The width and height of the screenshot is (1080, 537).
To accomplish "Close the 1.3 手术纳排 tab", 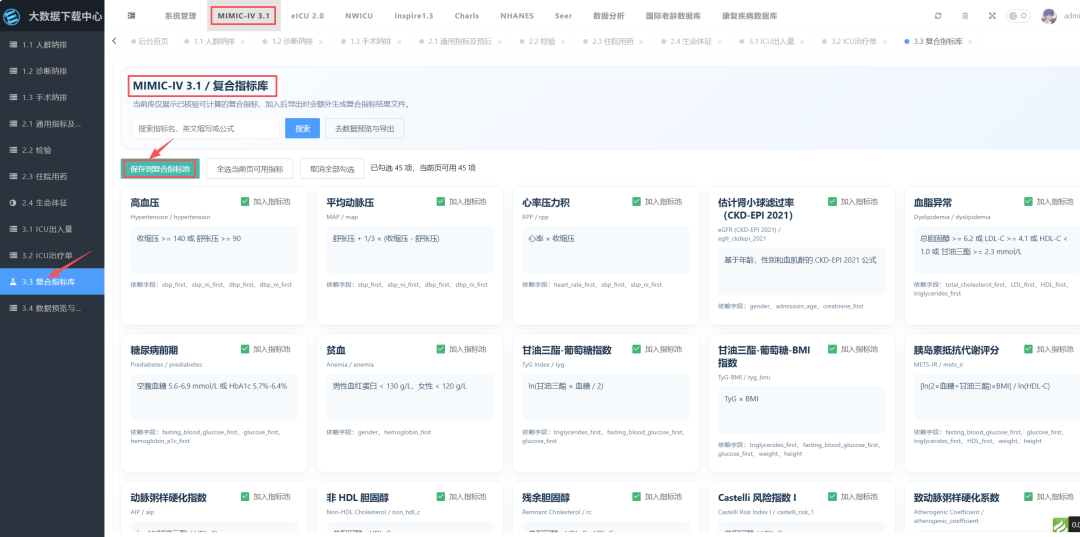I will point(398,42).
